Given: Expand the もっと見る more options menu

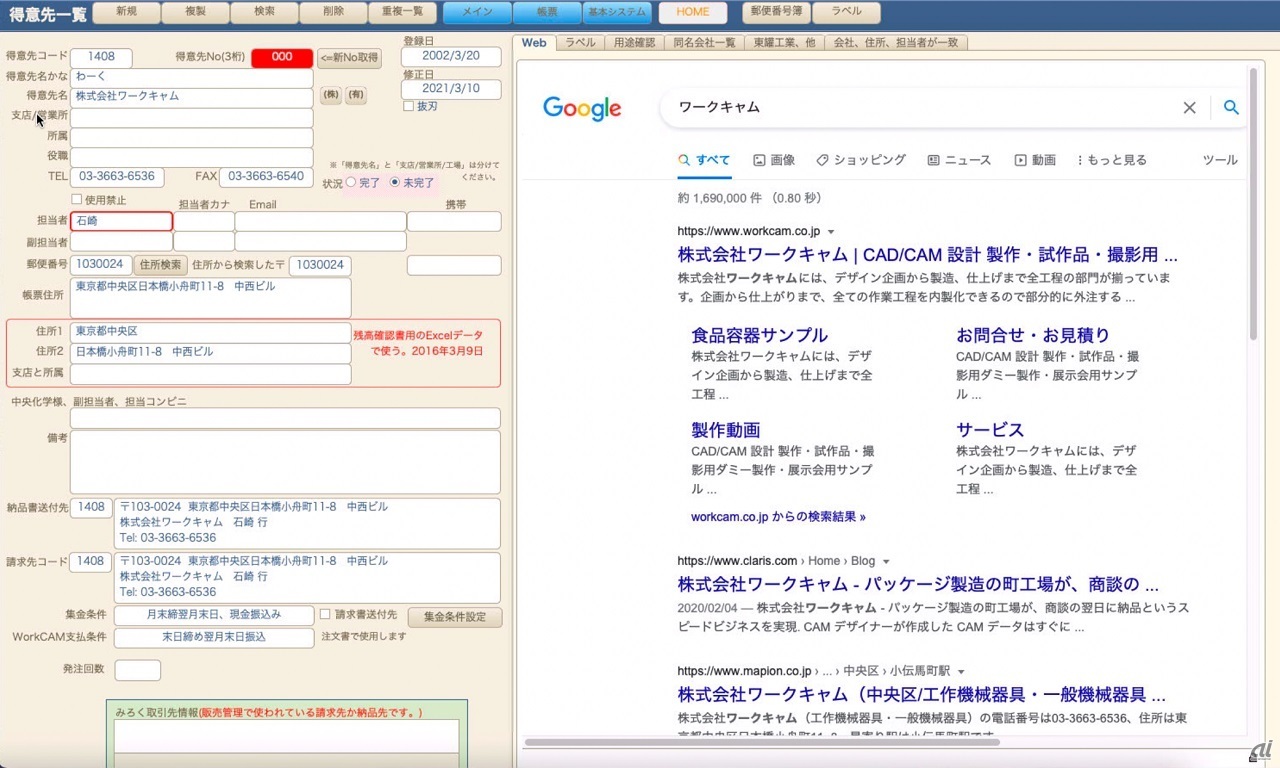Looking at the screenshot, I should [1112, 160].
